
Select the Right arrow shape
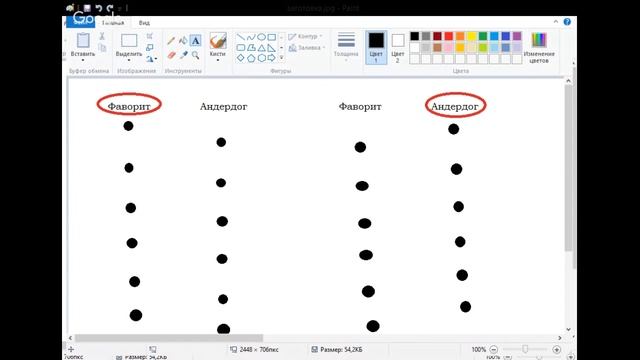click(x=271, y=58)
